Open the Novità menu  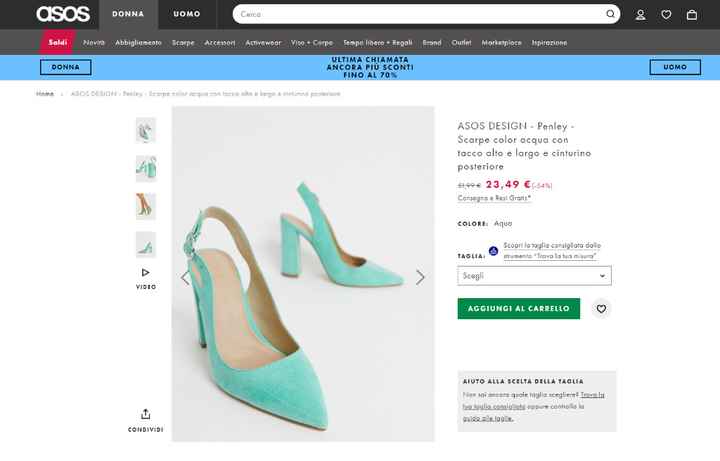point(94,43)
